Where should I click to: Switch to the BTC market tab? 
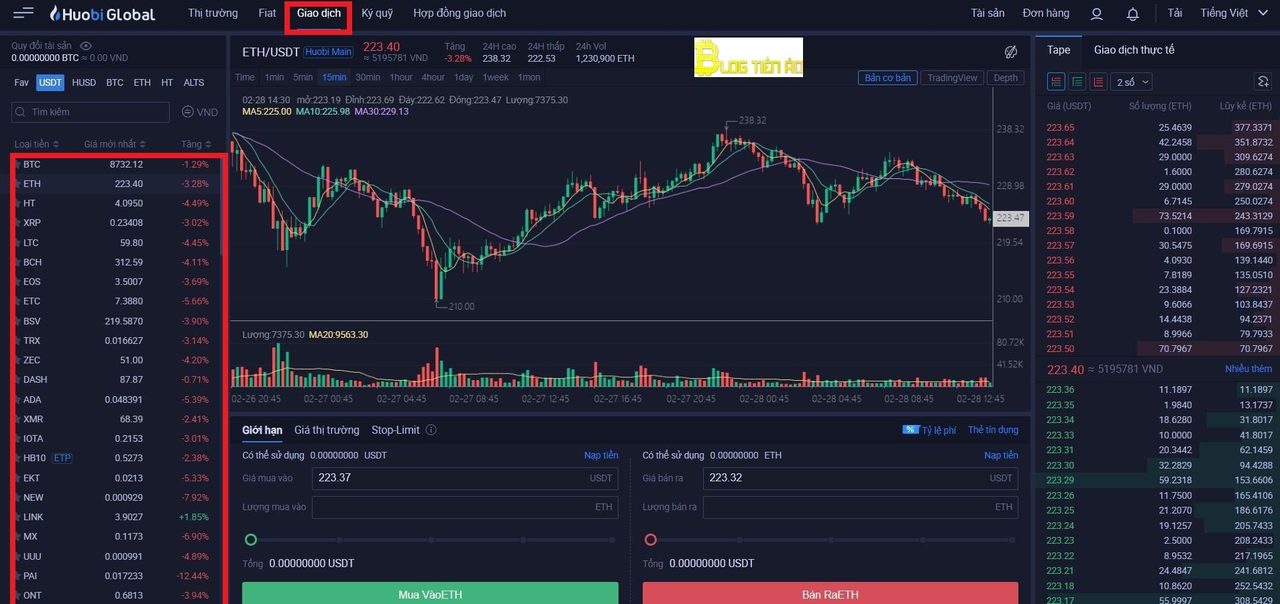[115, 83]
